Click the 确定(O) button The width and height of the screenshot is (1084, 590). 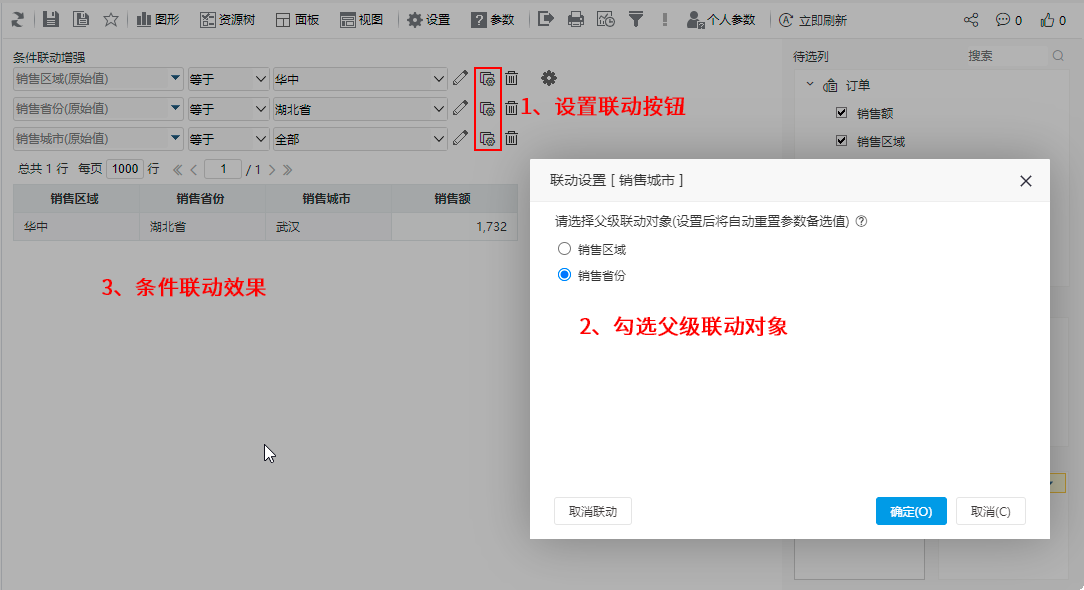[910, 511]
